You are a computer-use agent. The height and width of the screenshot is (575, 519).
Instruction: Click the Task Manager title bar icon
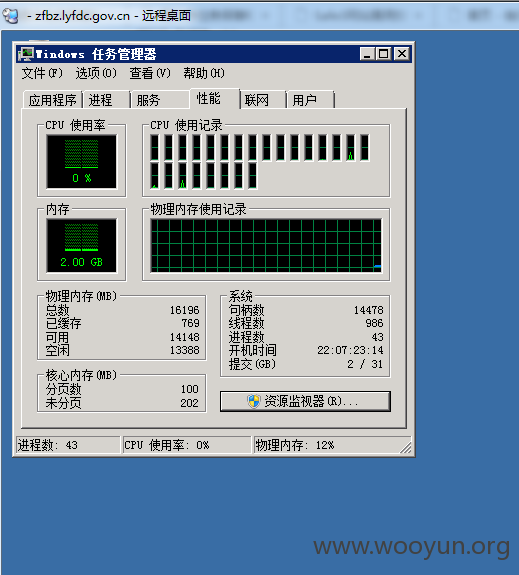pyautogui.click(x=26, y=54)
